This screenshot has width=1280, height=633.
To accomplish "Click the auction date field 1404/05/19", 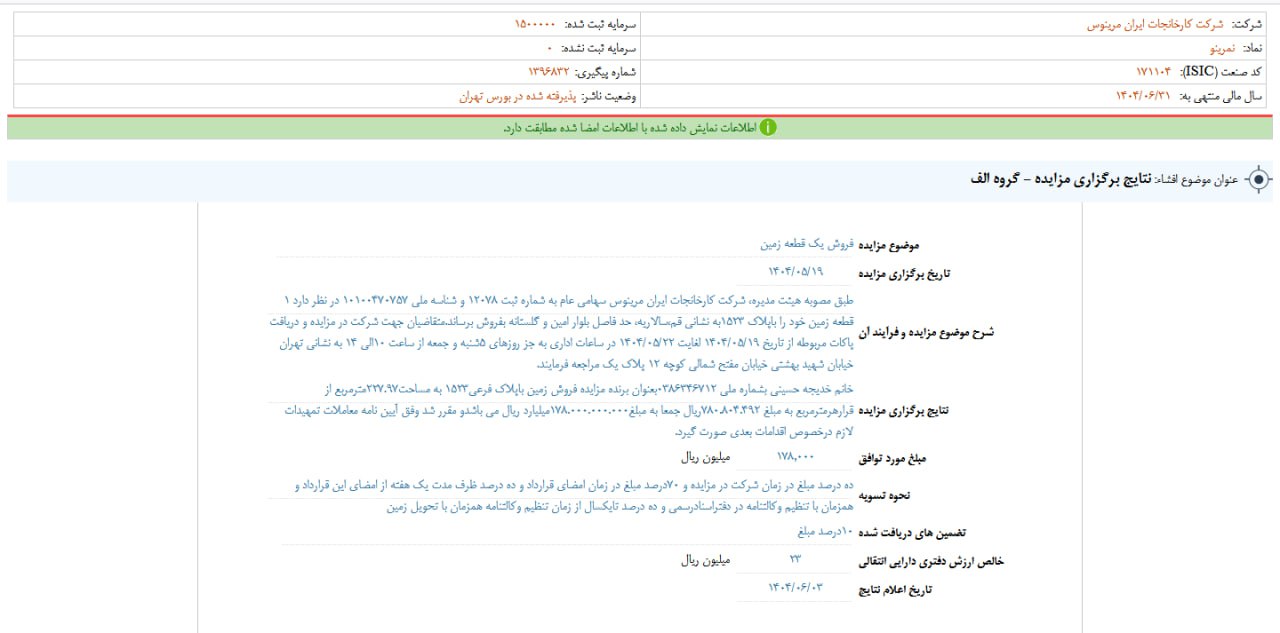I will click(795, 272).
